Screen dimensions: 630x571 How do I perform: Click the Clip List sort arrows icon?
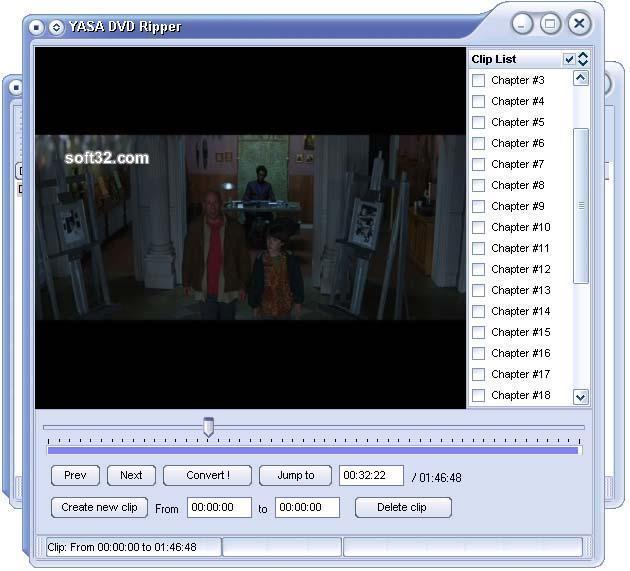[x=583, y=59]
